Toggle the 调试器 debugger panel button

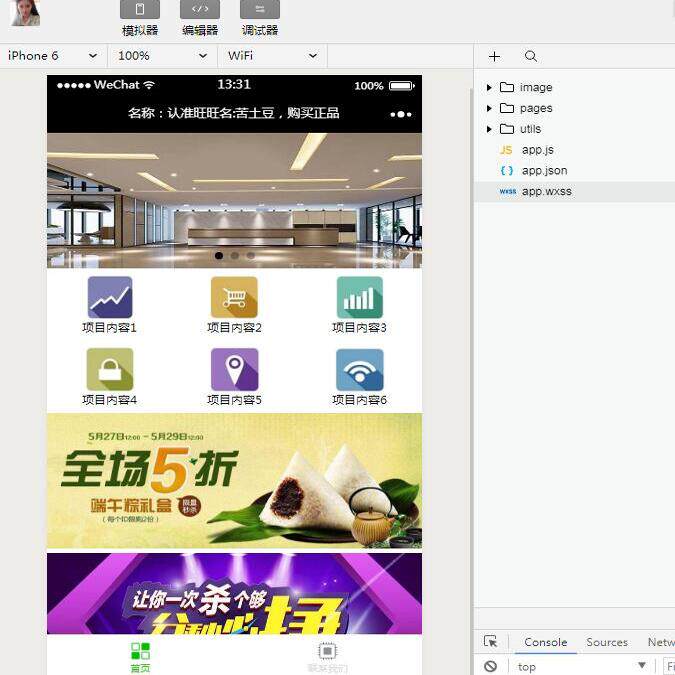(x=260, y=9)
